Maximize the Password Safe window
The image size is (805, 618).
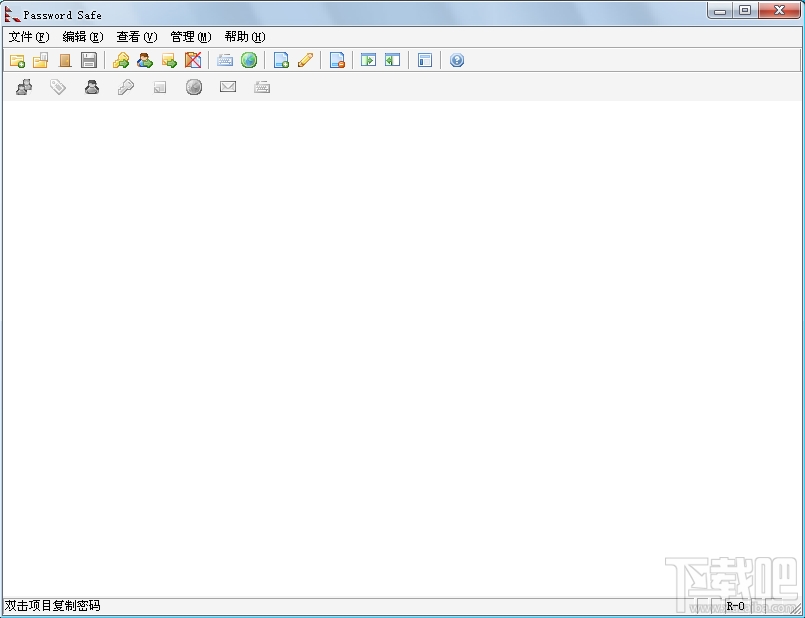tap(745, 11)
